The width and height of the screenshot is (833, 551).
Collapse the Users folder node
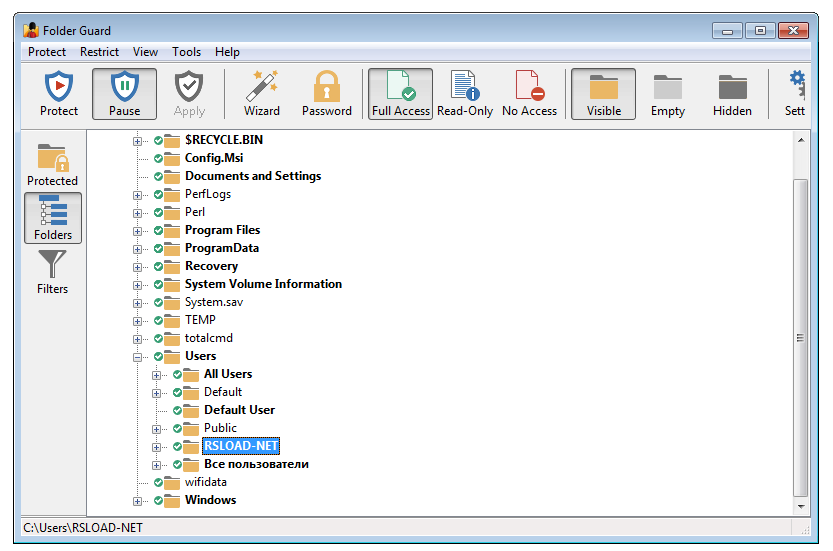[137, 357]
